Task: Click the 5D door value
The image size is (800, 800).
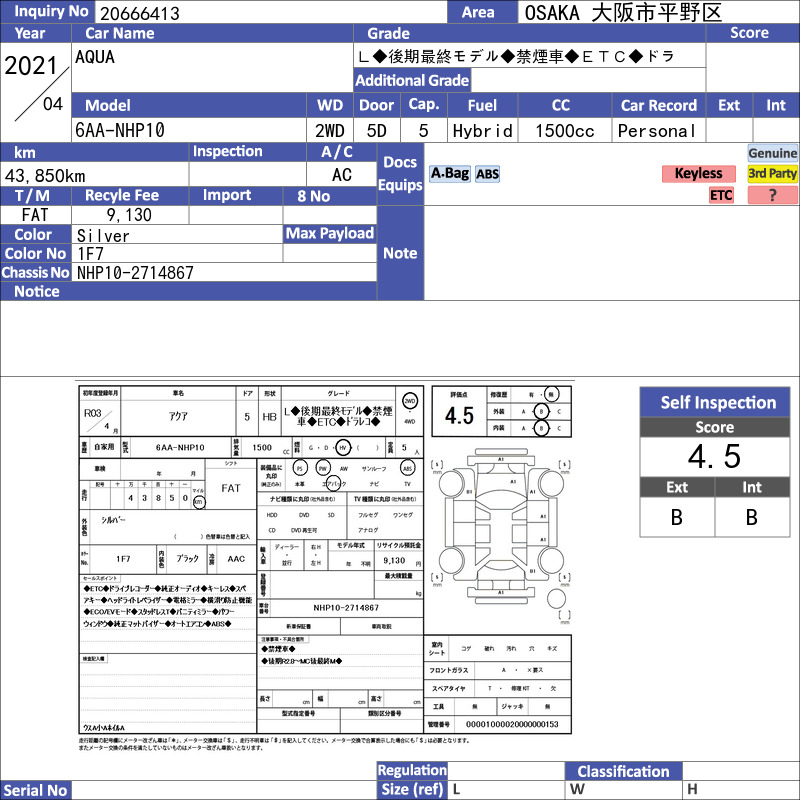Action: 377,131
